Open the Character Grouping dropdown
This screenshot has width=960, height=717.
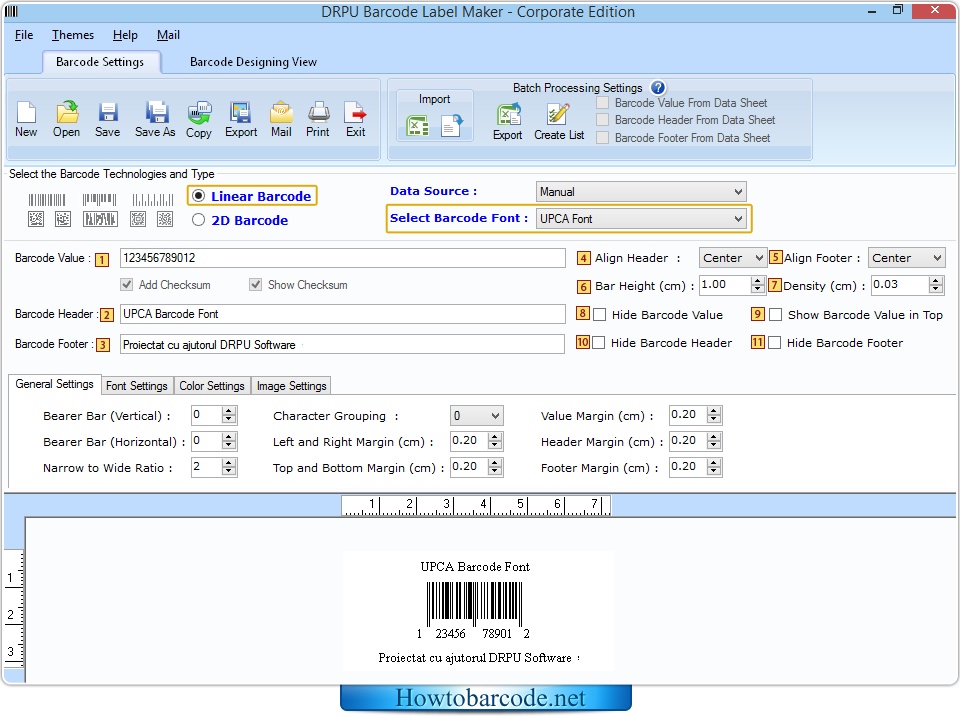coord(477,416)
